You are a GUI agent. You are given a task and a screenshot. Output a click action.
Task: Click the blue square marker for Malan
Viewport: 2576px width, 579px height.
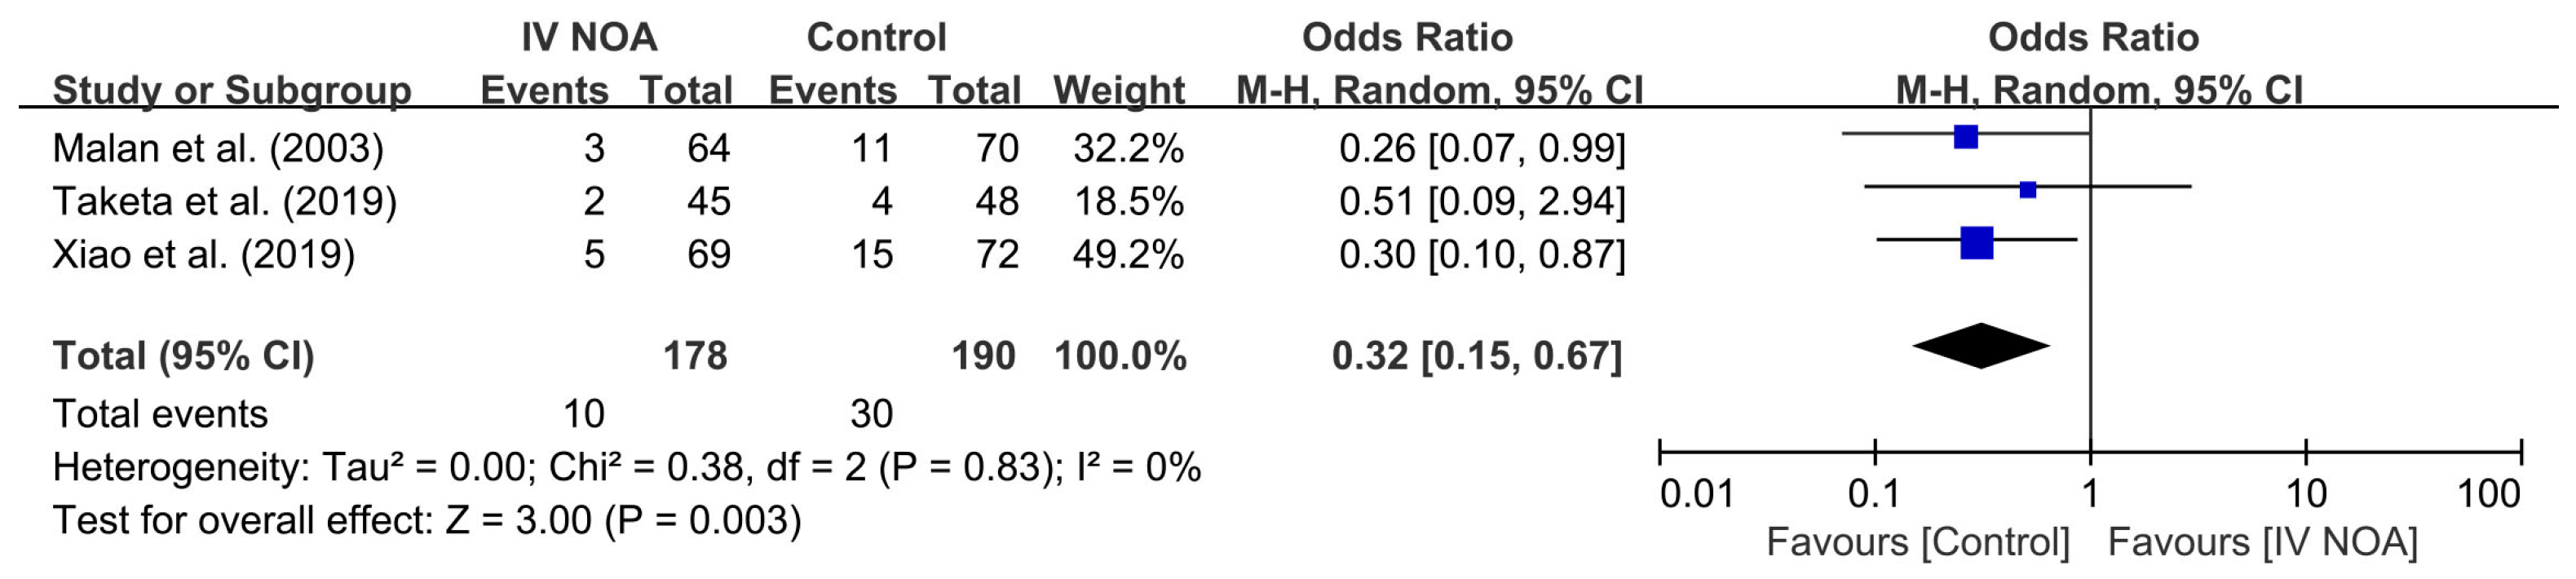point(1965,137)
